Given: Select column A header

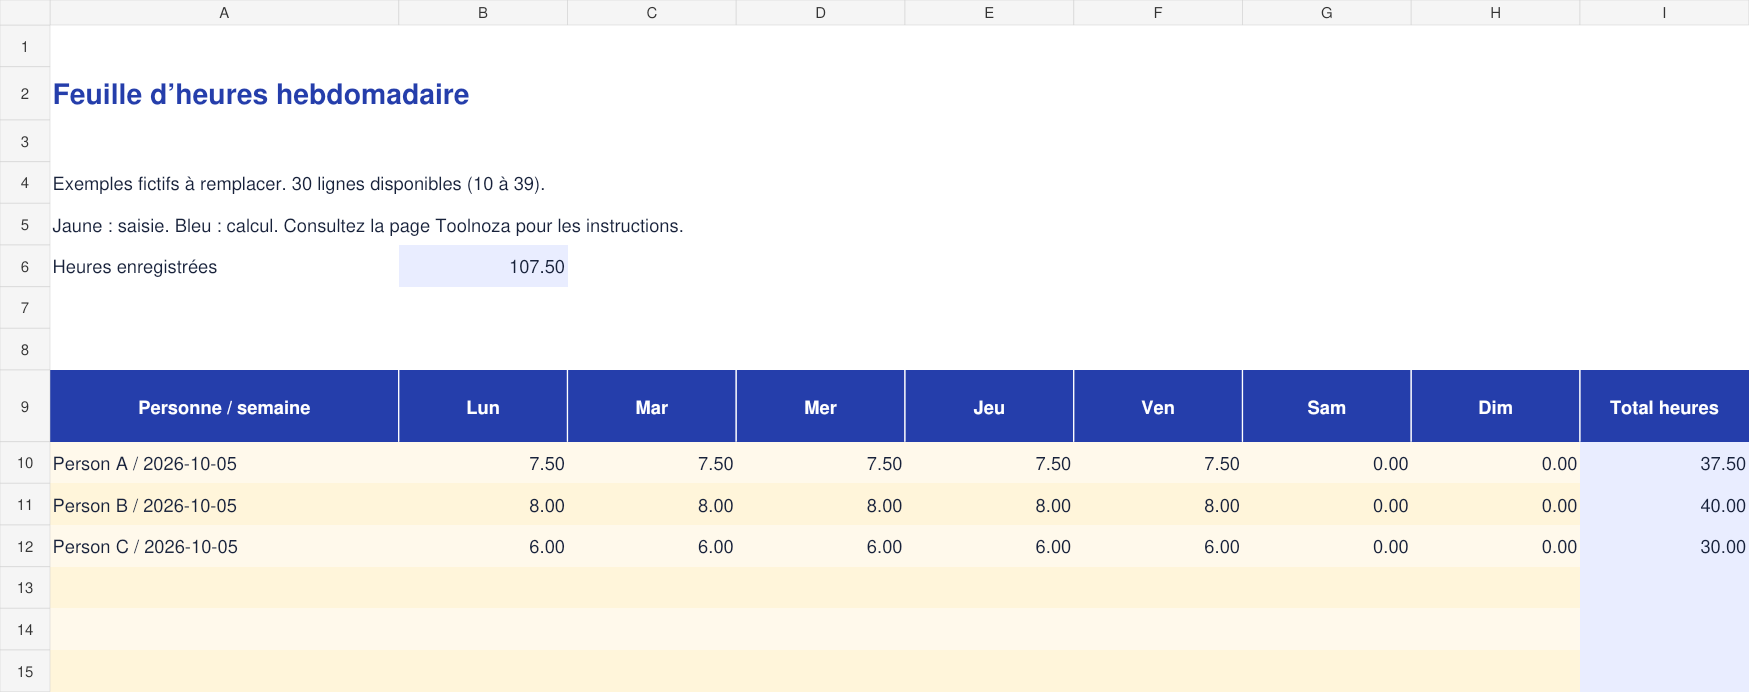Looking at the screenshot, I should tap(224, 12).
